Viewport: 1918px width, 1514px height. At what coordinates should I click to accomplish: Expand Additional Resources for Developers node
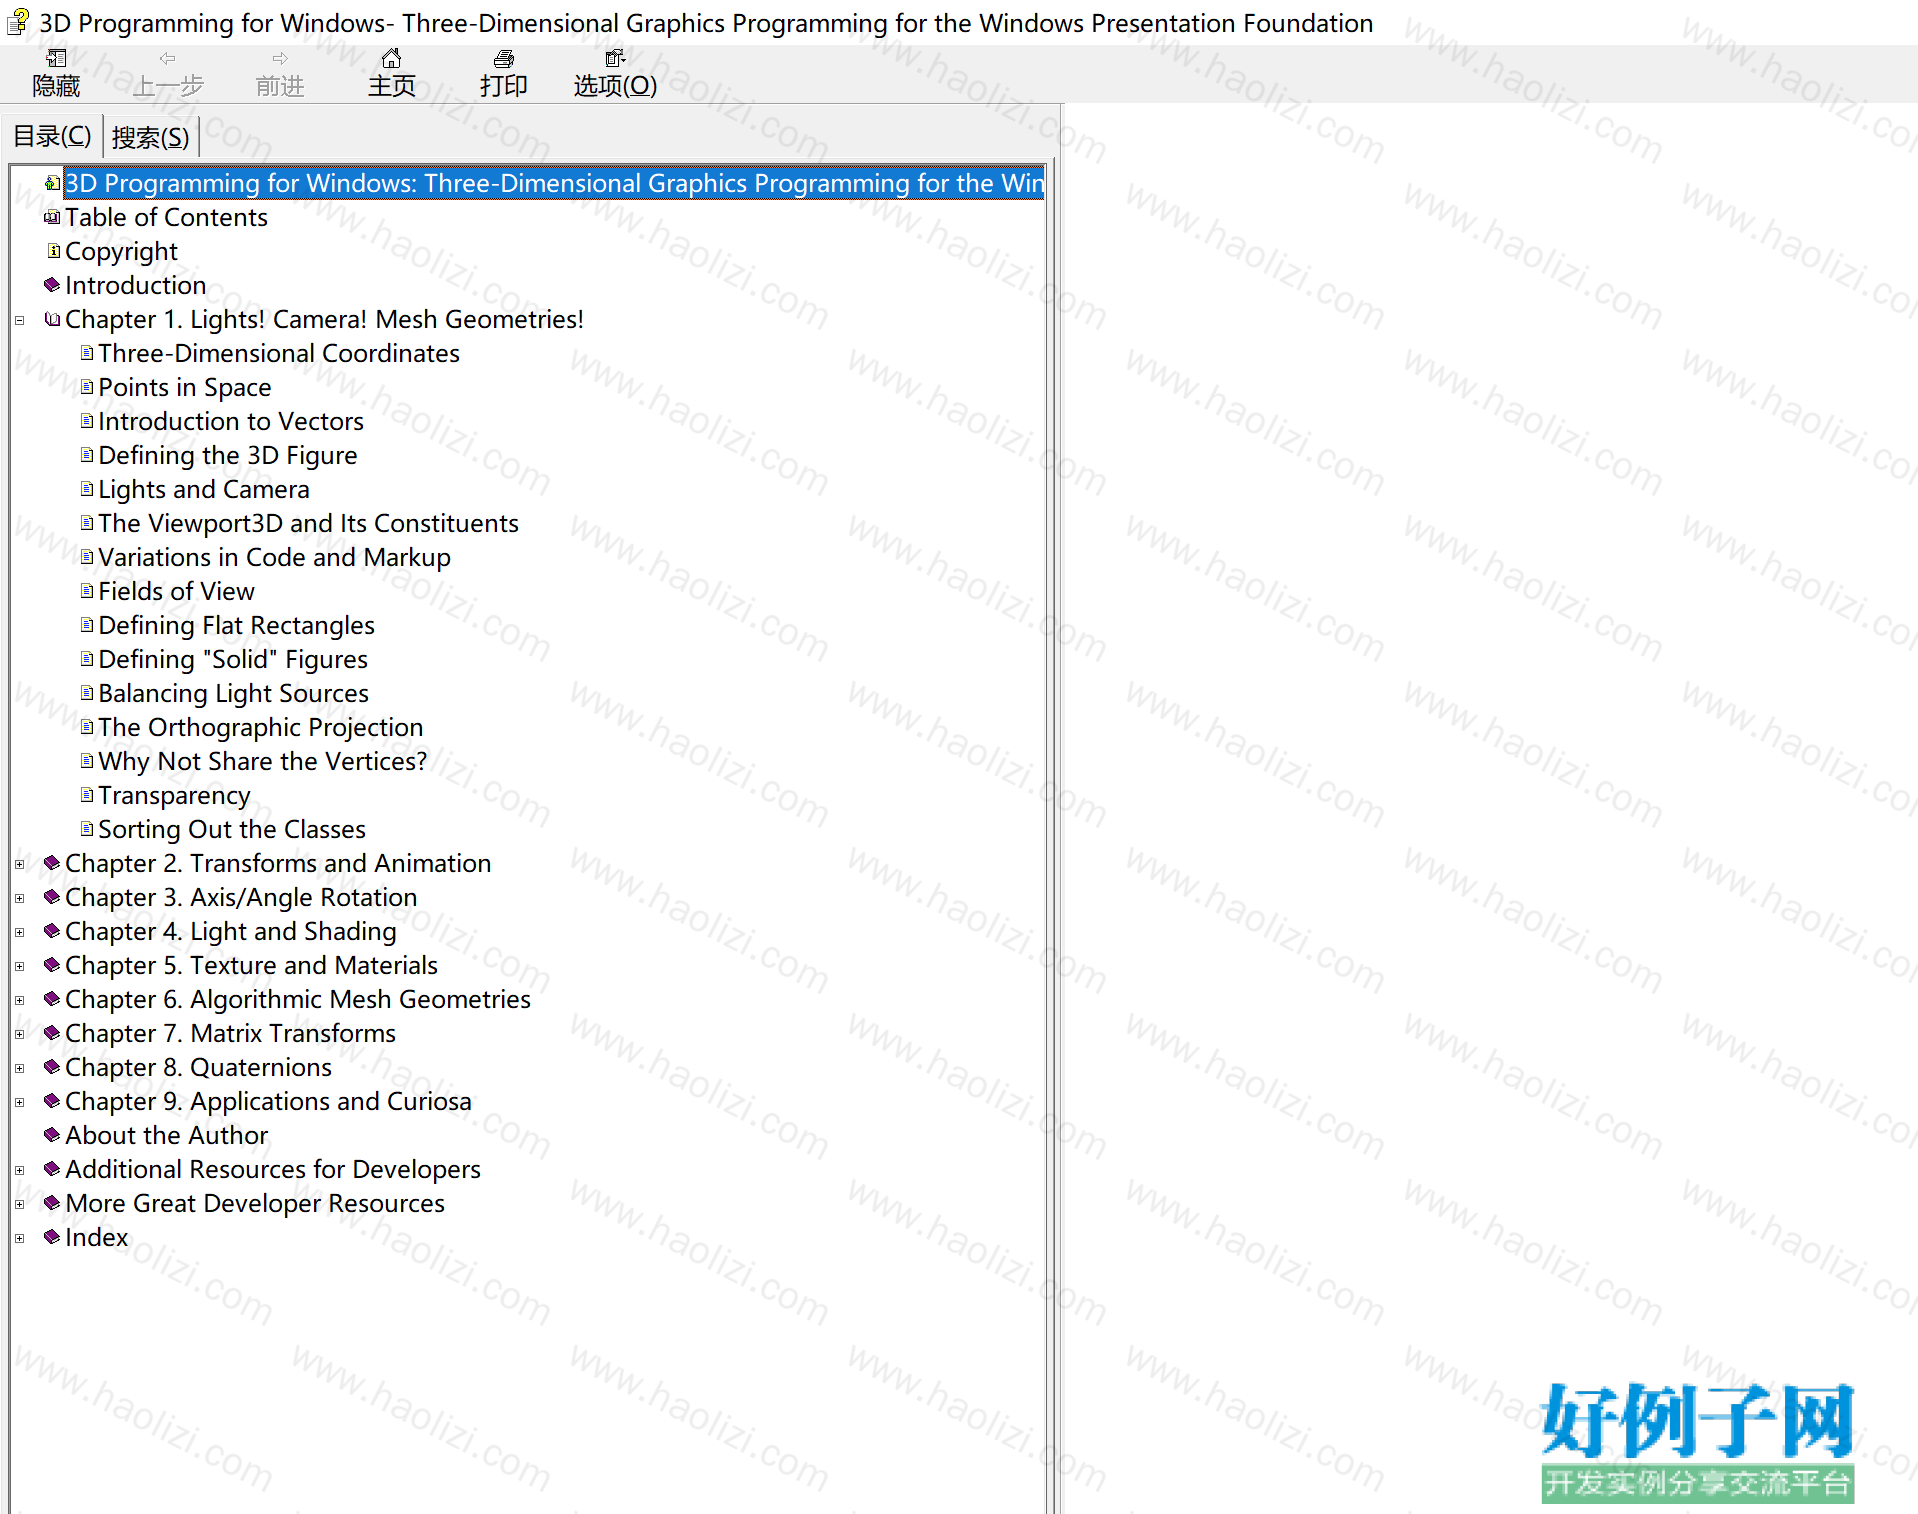19,1171
